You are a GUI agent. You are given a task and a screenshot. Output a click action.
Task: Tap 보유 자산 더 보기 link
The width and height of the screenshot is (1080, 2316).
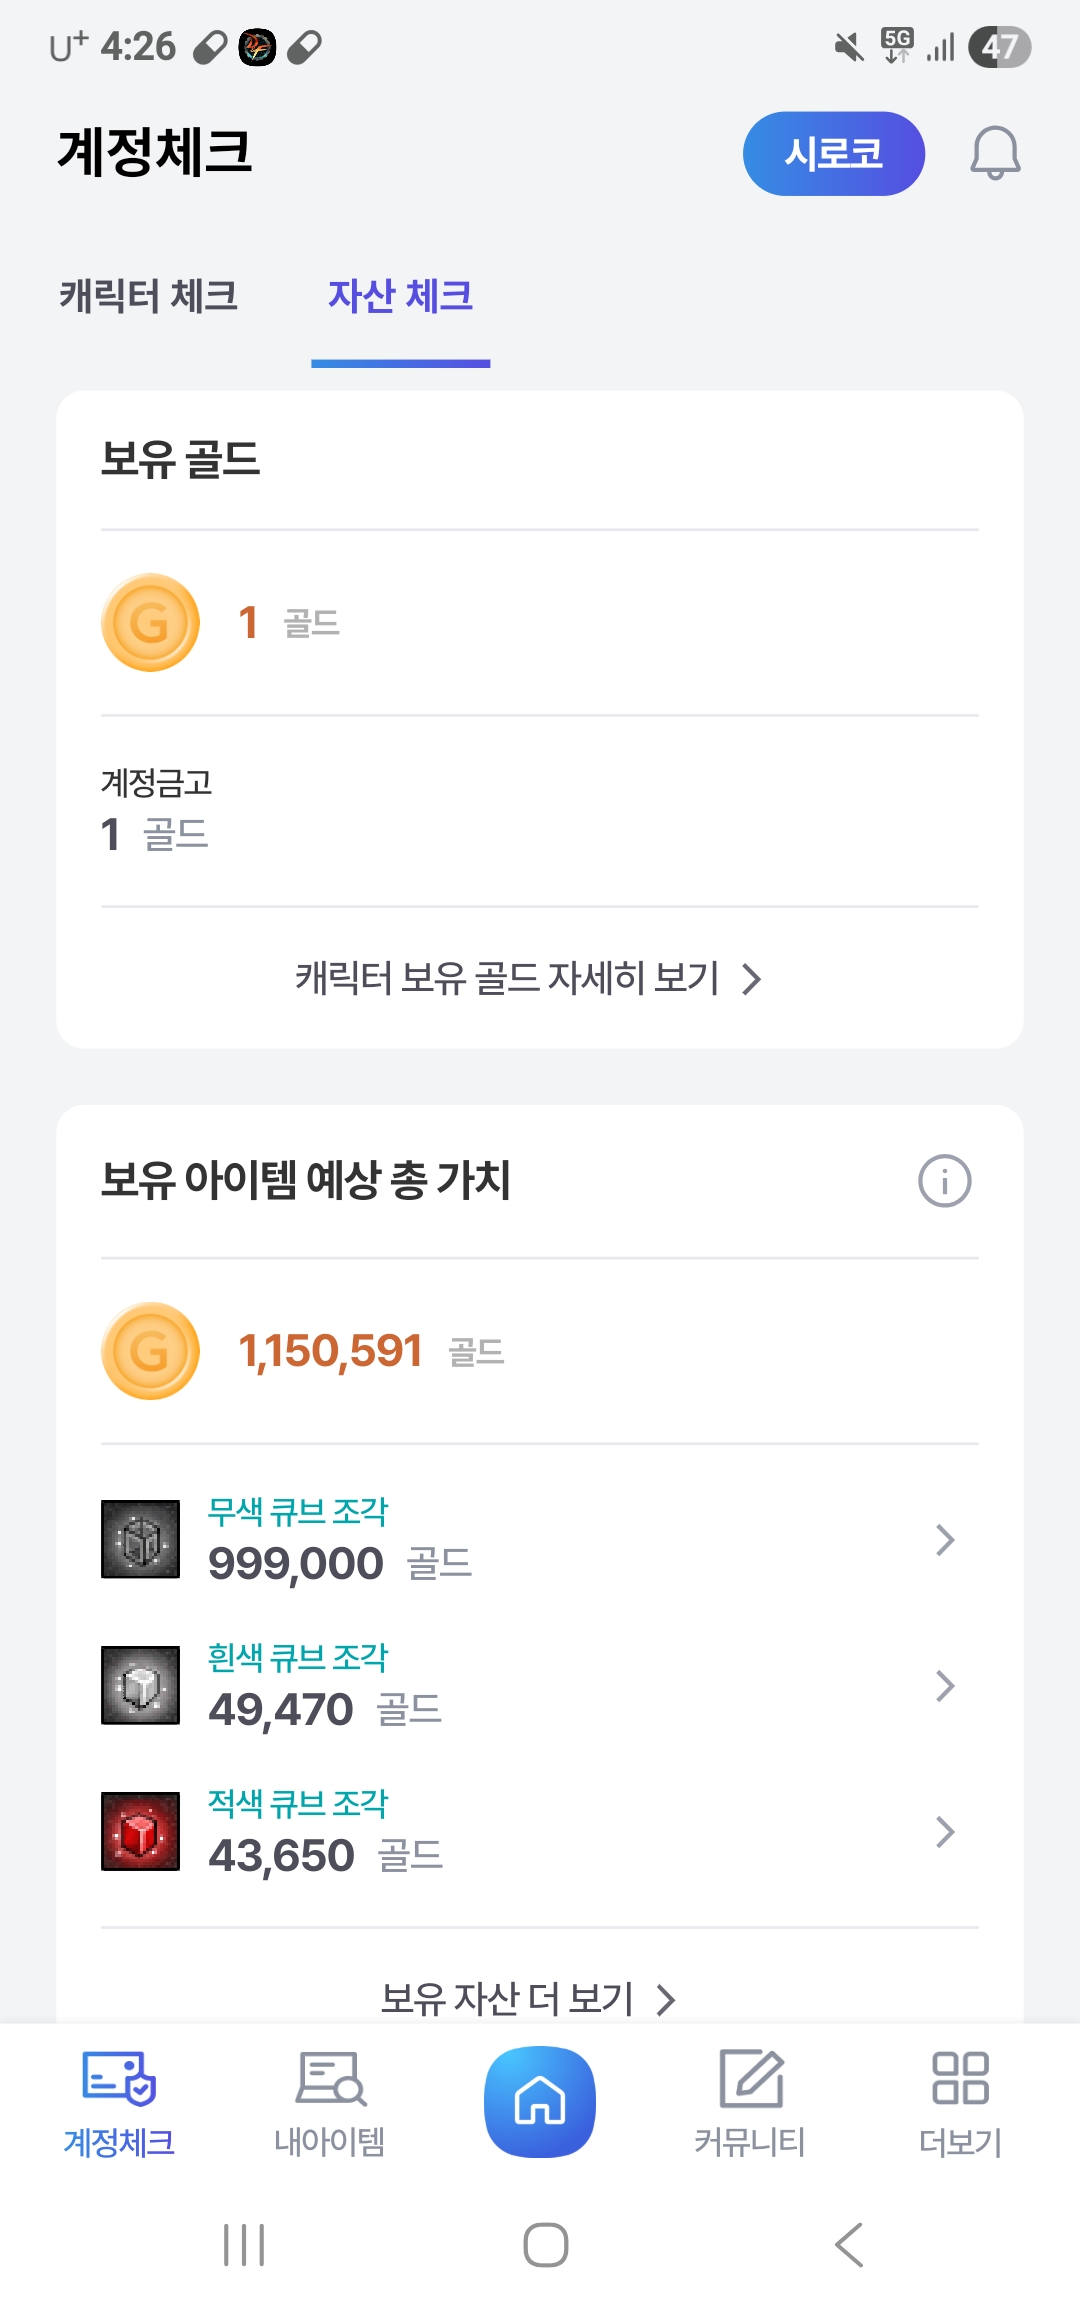click(x=528, y=1999)
